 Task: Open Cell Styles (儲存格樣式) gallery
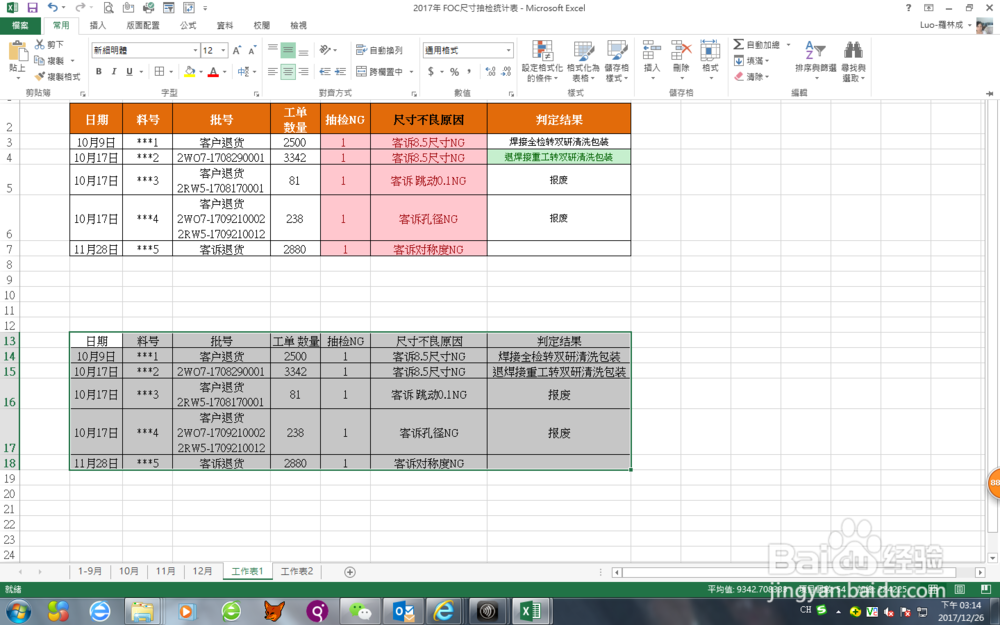(x=617, y=61)
